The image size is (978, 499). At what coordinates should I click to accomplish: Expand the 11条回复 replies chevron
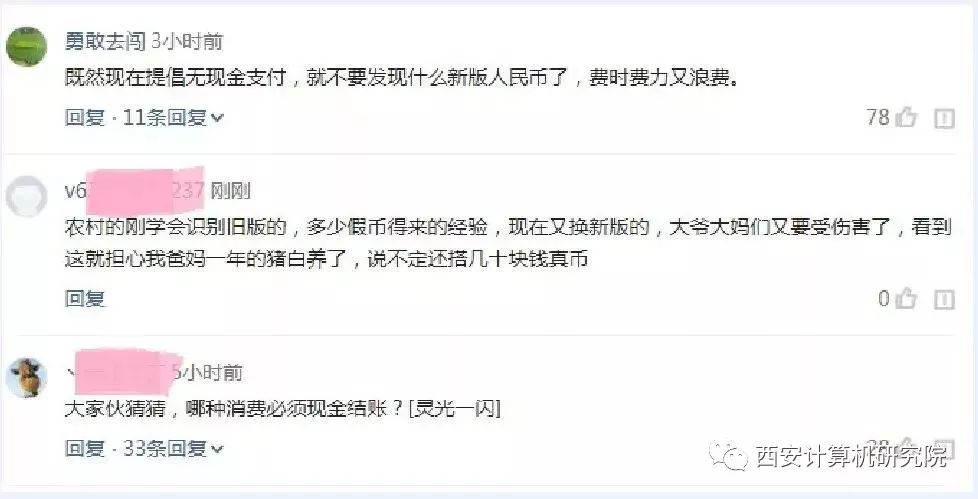pyautogui.click(x=217, y=117)
